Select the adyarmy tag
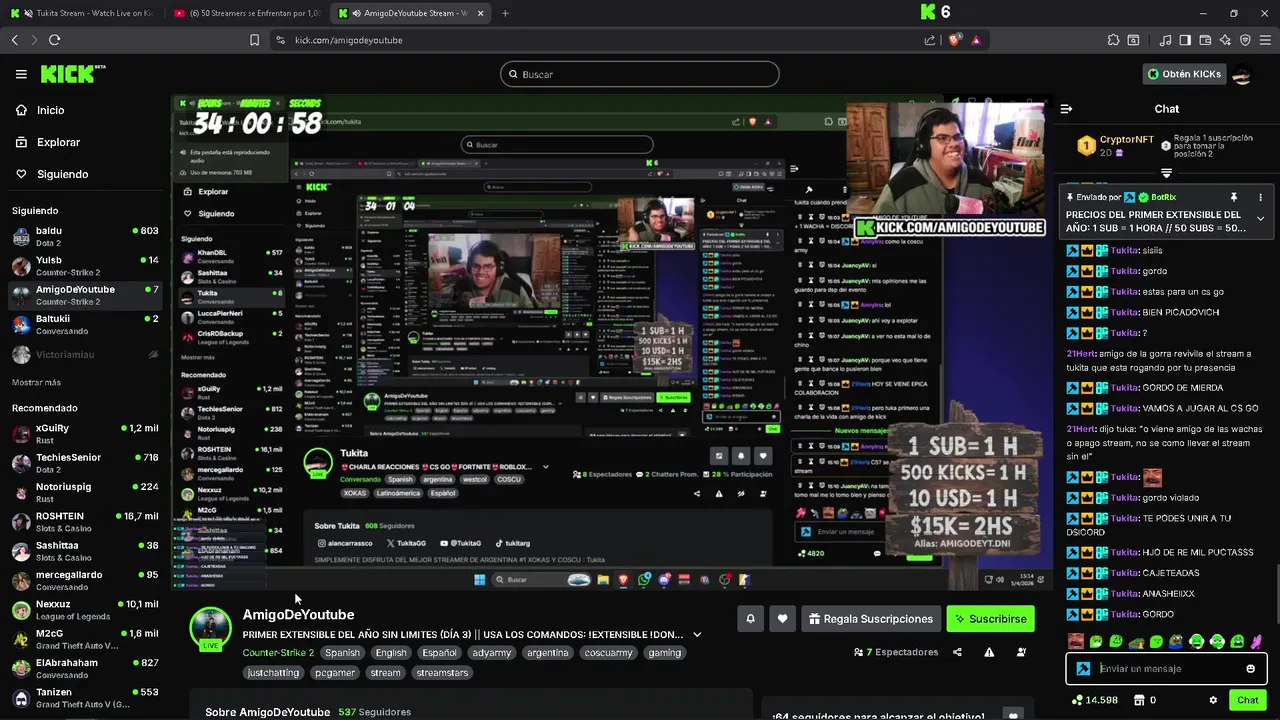Screen dimensions: 1280x720 pyautogui.click(x=491, y=653)
